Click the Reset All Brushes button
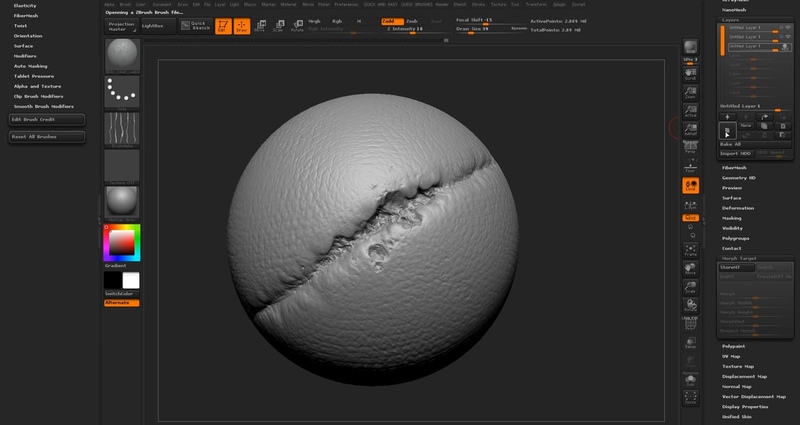This screenshot has width=800, height=425. pos(46,136)
